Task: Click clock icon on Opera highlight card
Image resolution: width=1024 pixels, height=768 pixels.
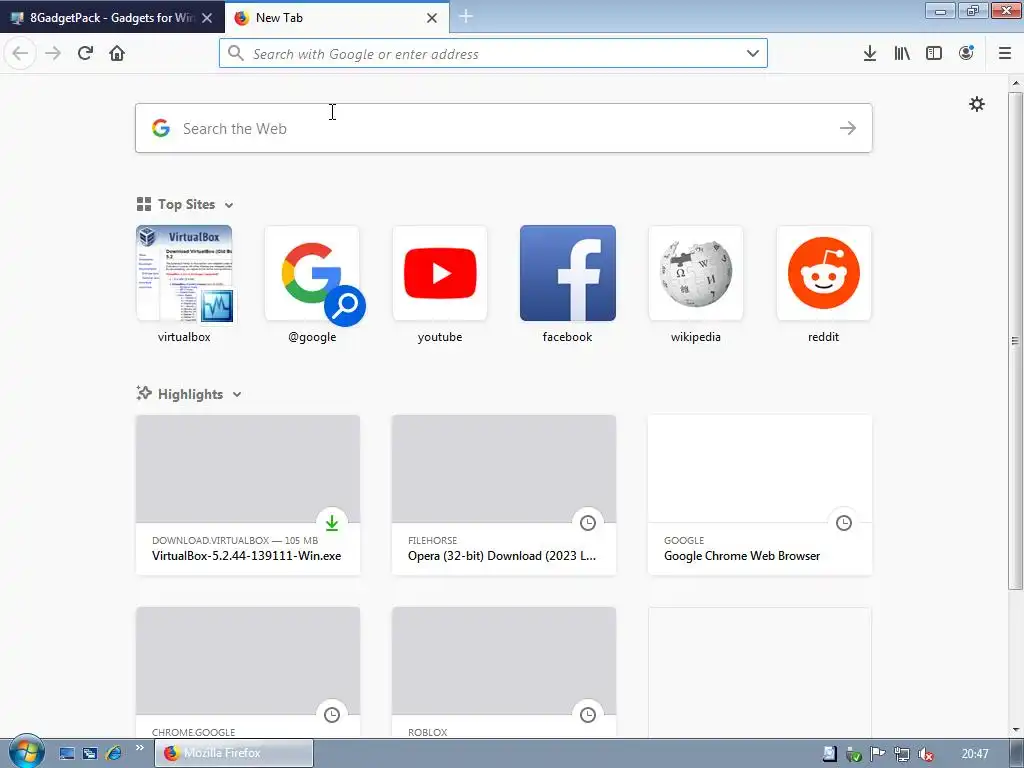Action: click(588, 522)
